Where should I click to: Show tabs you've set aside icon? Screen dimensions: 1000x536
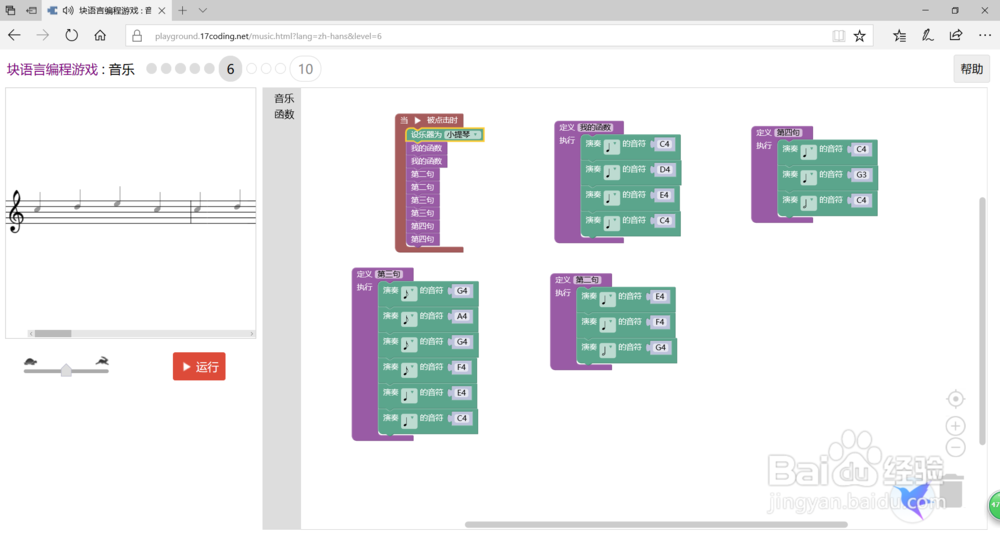pyautogui.click(x=10, y=10)
